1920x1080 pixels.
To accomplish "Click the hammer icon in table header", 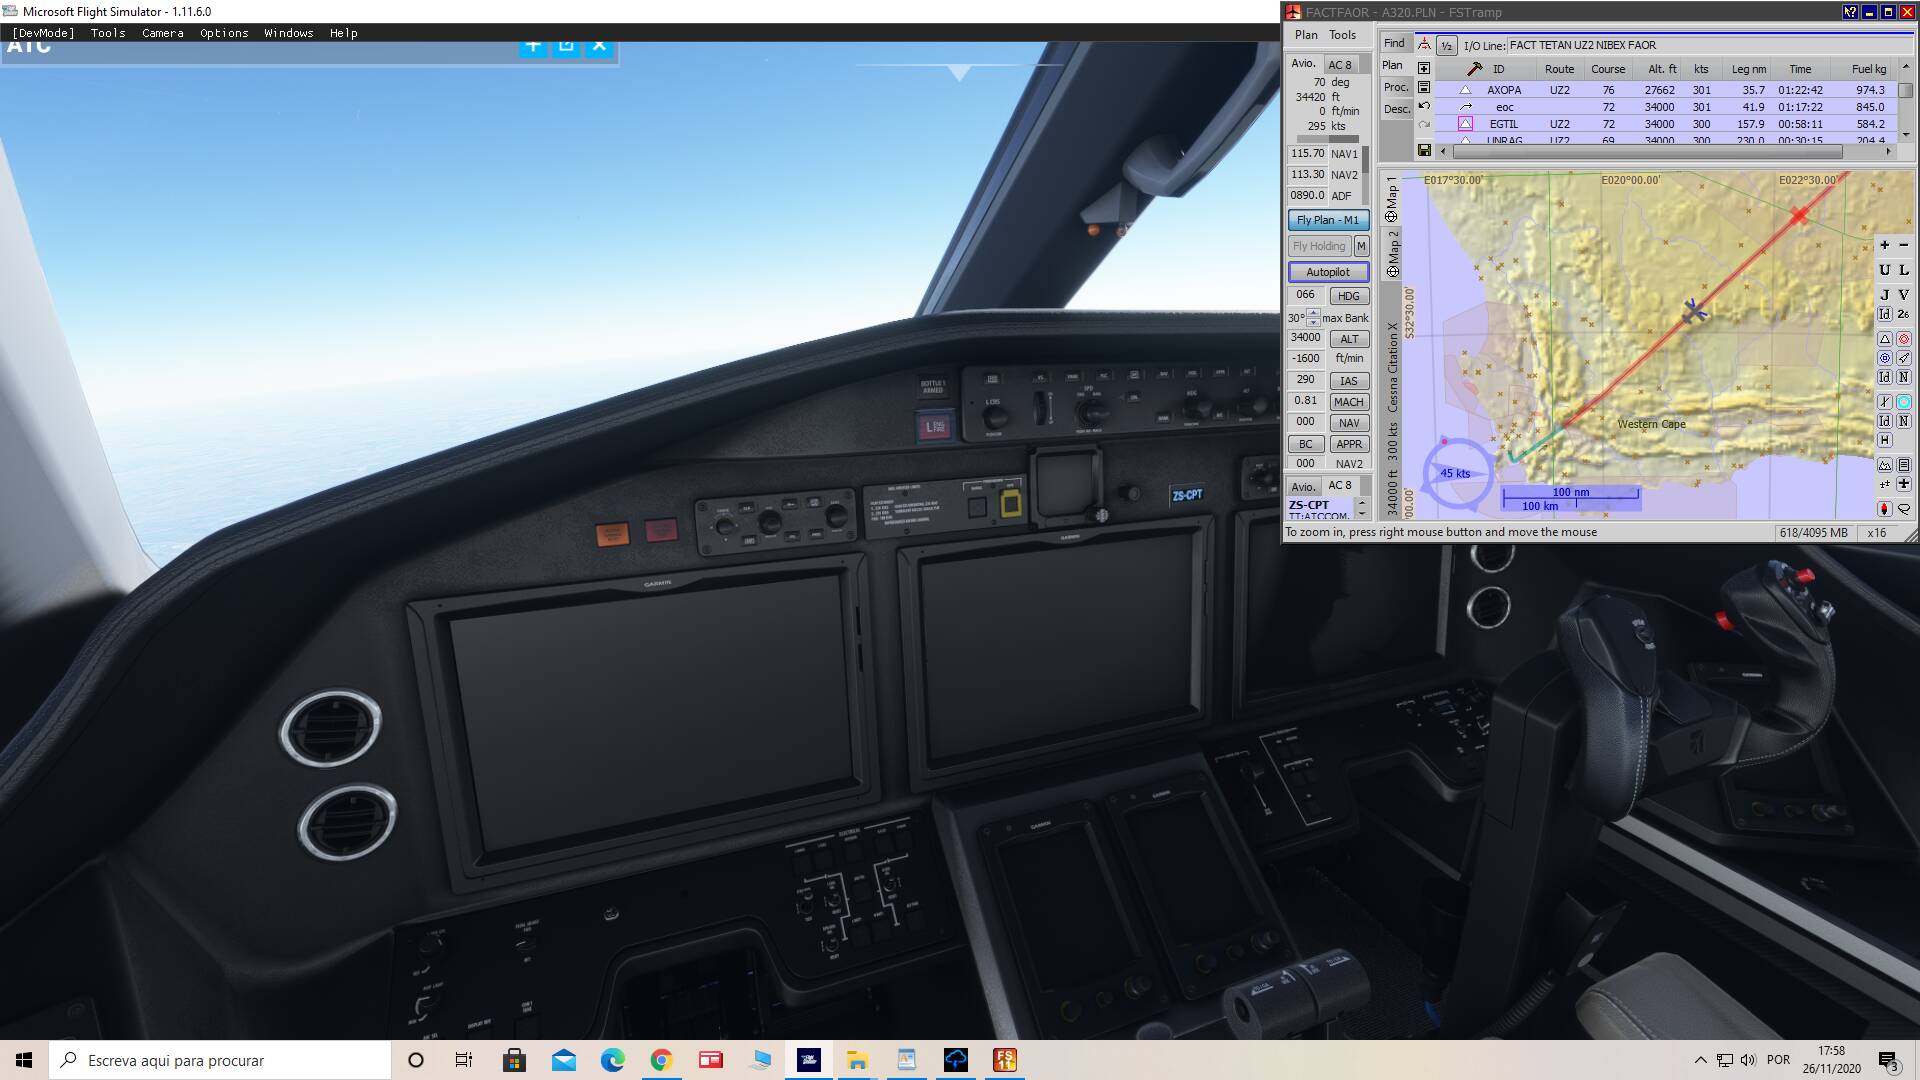I will click(1474, 69).
